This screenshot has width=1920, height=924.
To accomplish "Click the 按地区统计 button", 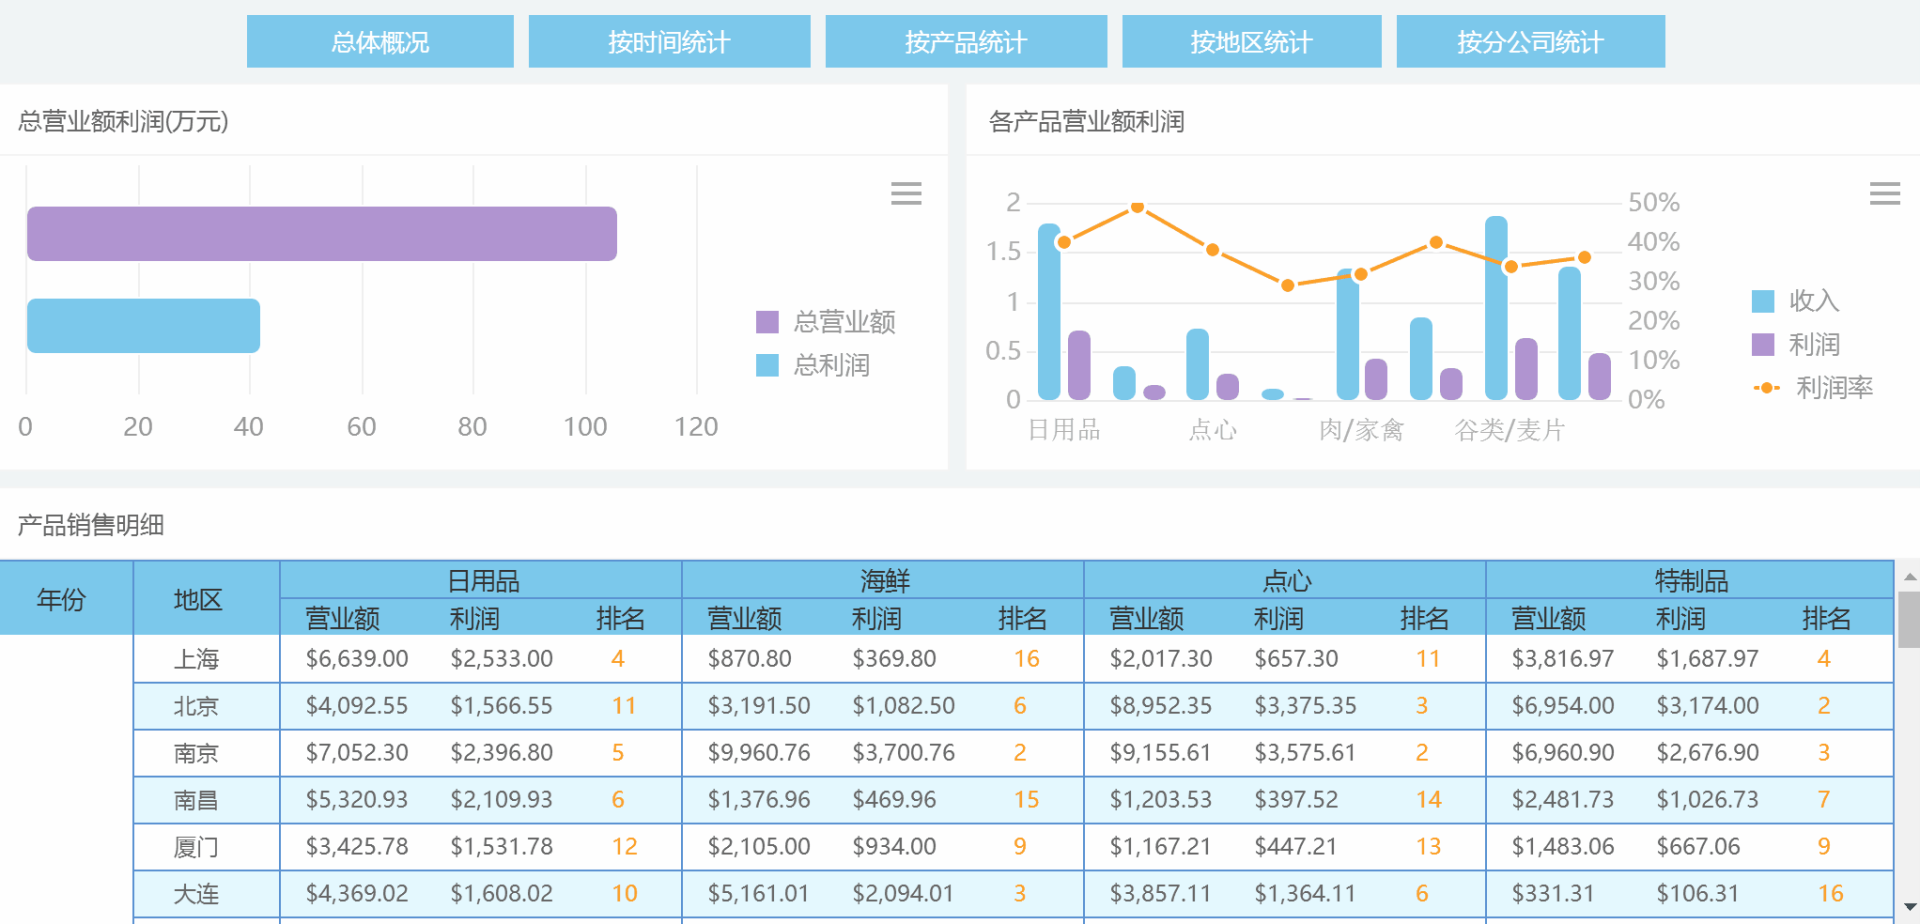I will pyautogui.click(x=1251, y=41).
